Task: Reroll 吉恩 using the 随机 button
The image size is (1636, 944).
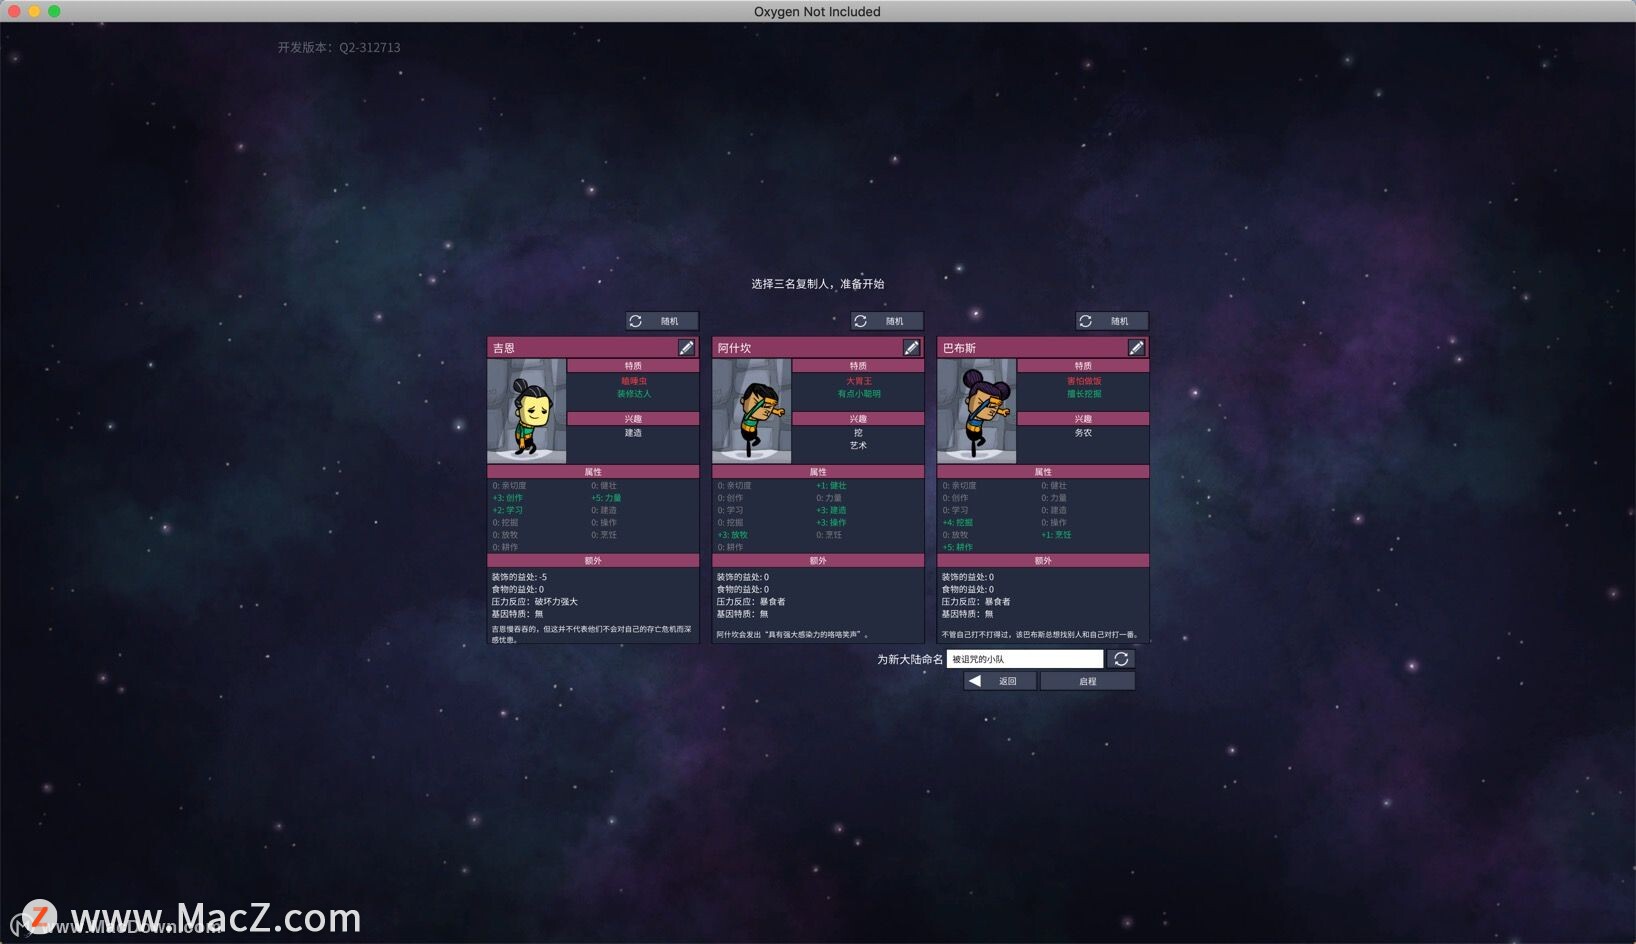Action: (x=662, y=321)
